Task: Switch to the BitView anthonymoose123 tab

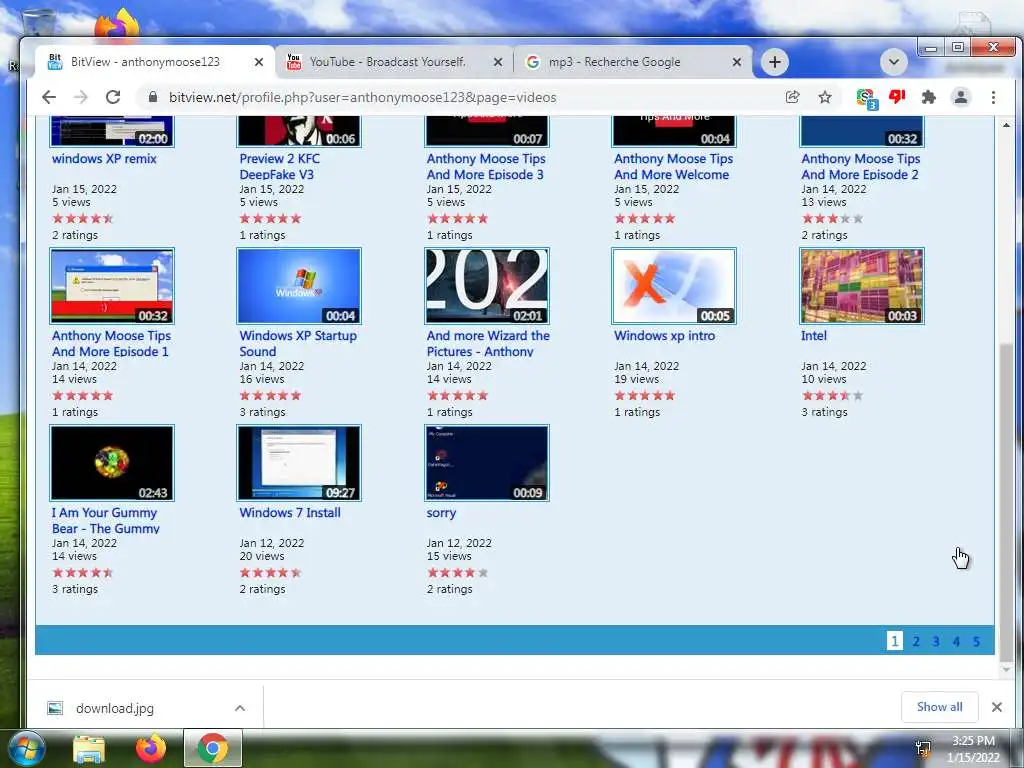Action: [x=154, y=62]
